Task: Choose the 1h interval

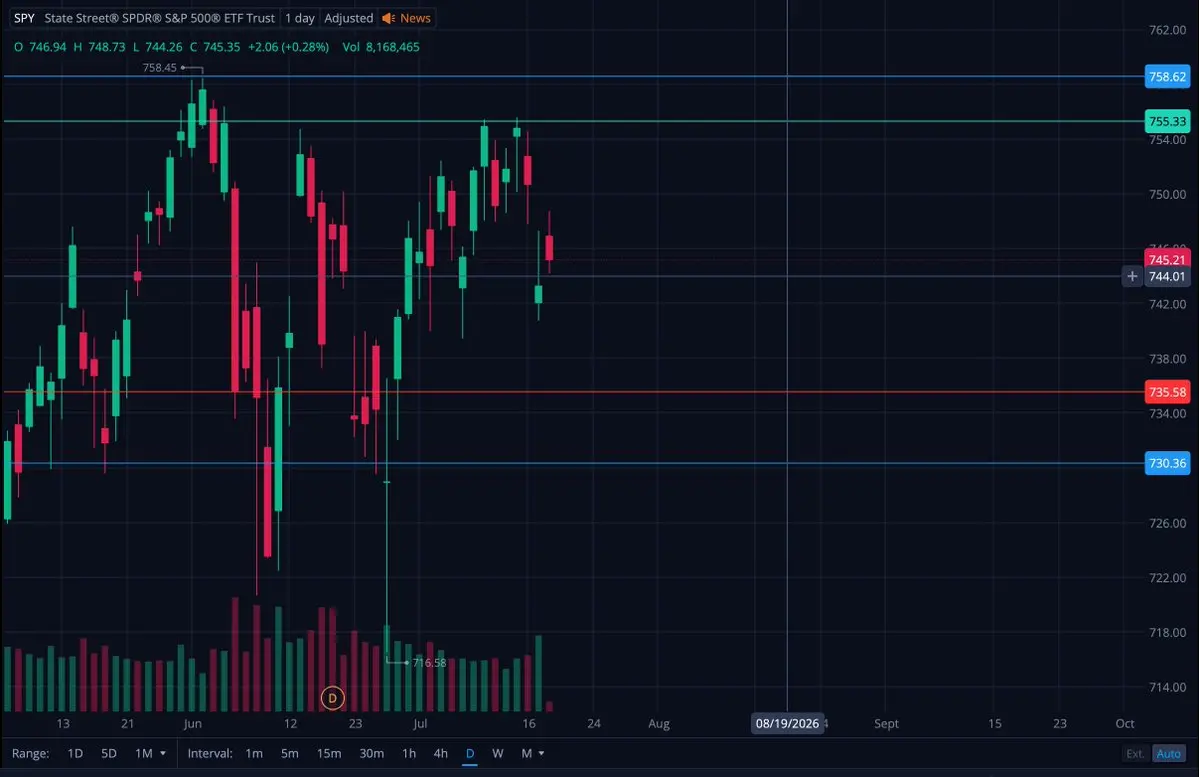Action: (x=409, y=753)
